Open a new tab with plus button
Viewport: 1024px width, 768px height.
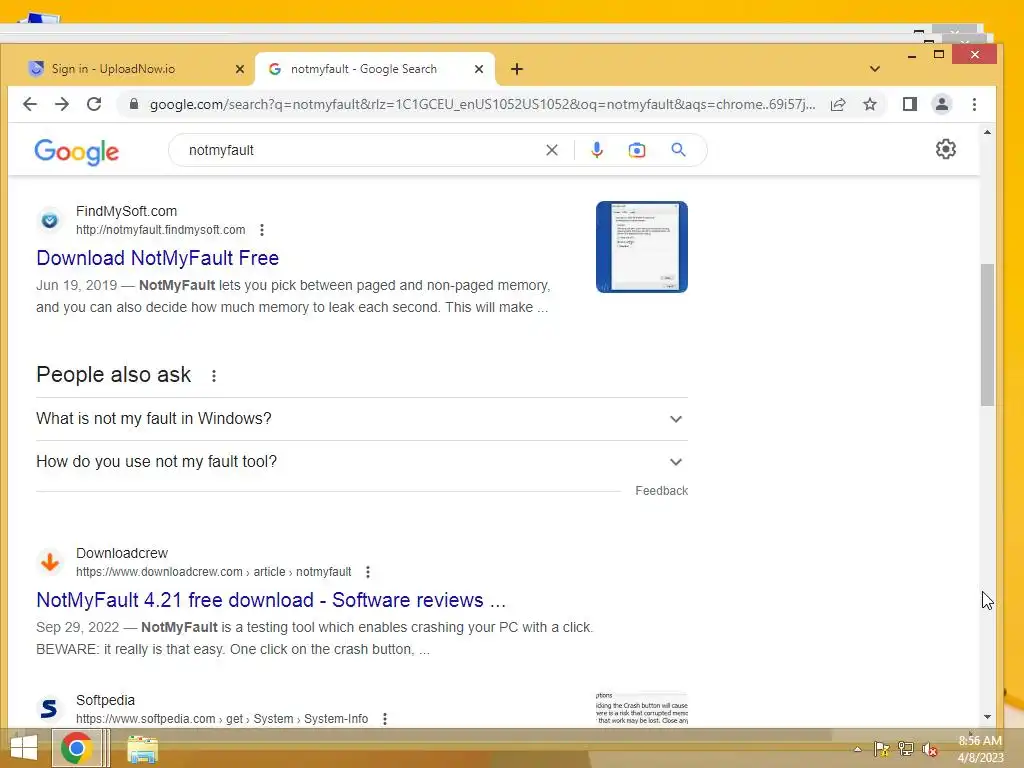pyautogui.click(x=517, y=69)
